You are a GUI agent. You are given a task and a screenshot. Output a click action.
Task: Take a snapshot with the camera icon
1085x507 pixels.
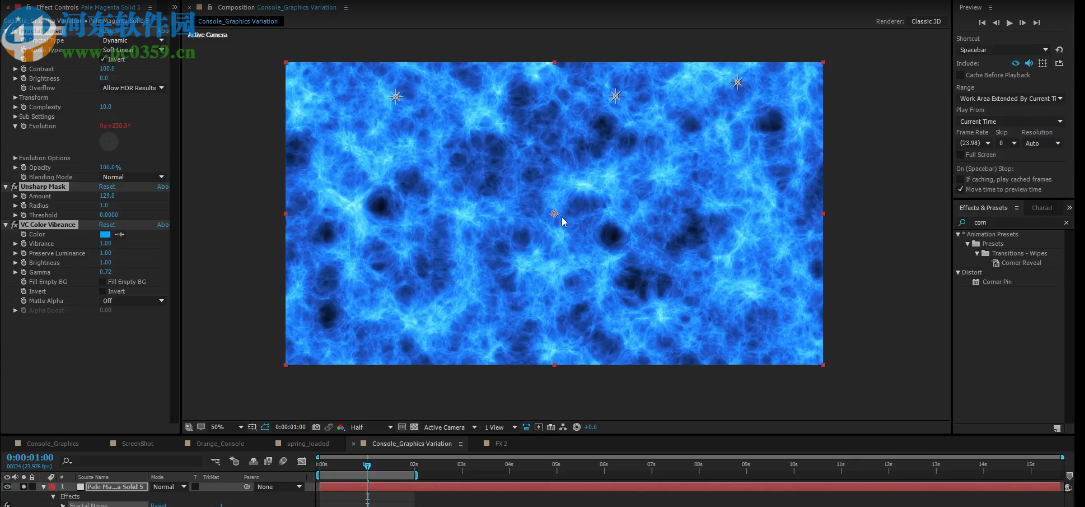[315, 427]
